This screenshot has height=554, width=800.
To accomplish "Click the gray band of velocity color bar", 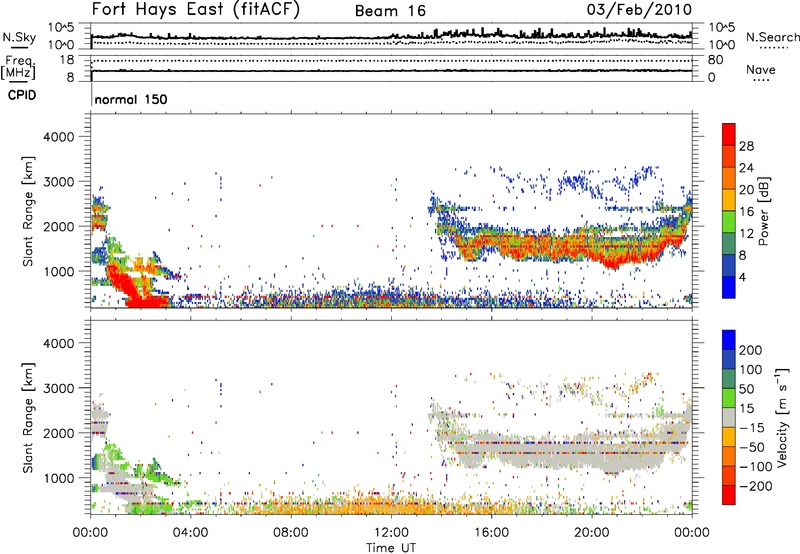I will 729,417.
